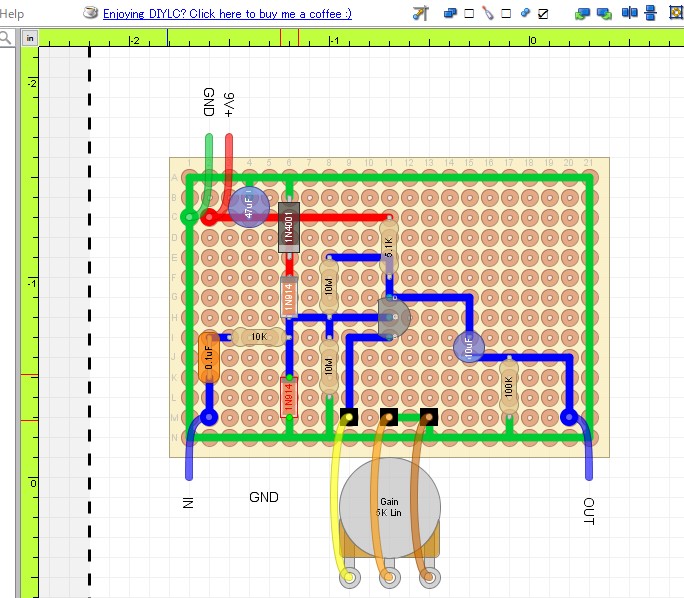The width and height of the screenshot is (684, 598).
Task: Select the highlighted lower 1N914 diode
Action: coord(289,397)
